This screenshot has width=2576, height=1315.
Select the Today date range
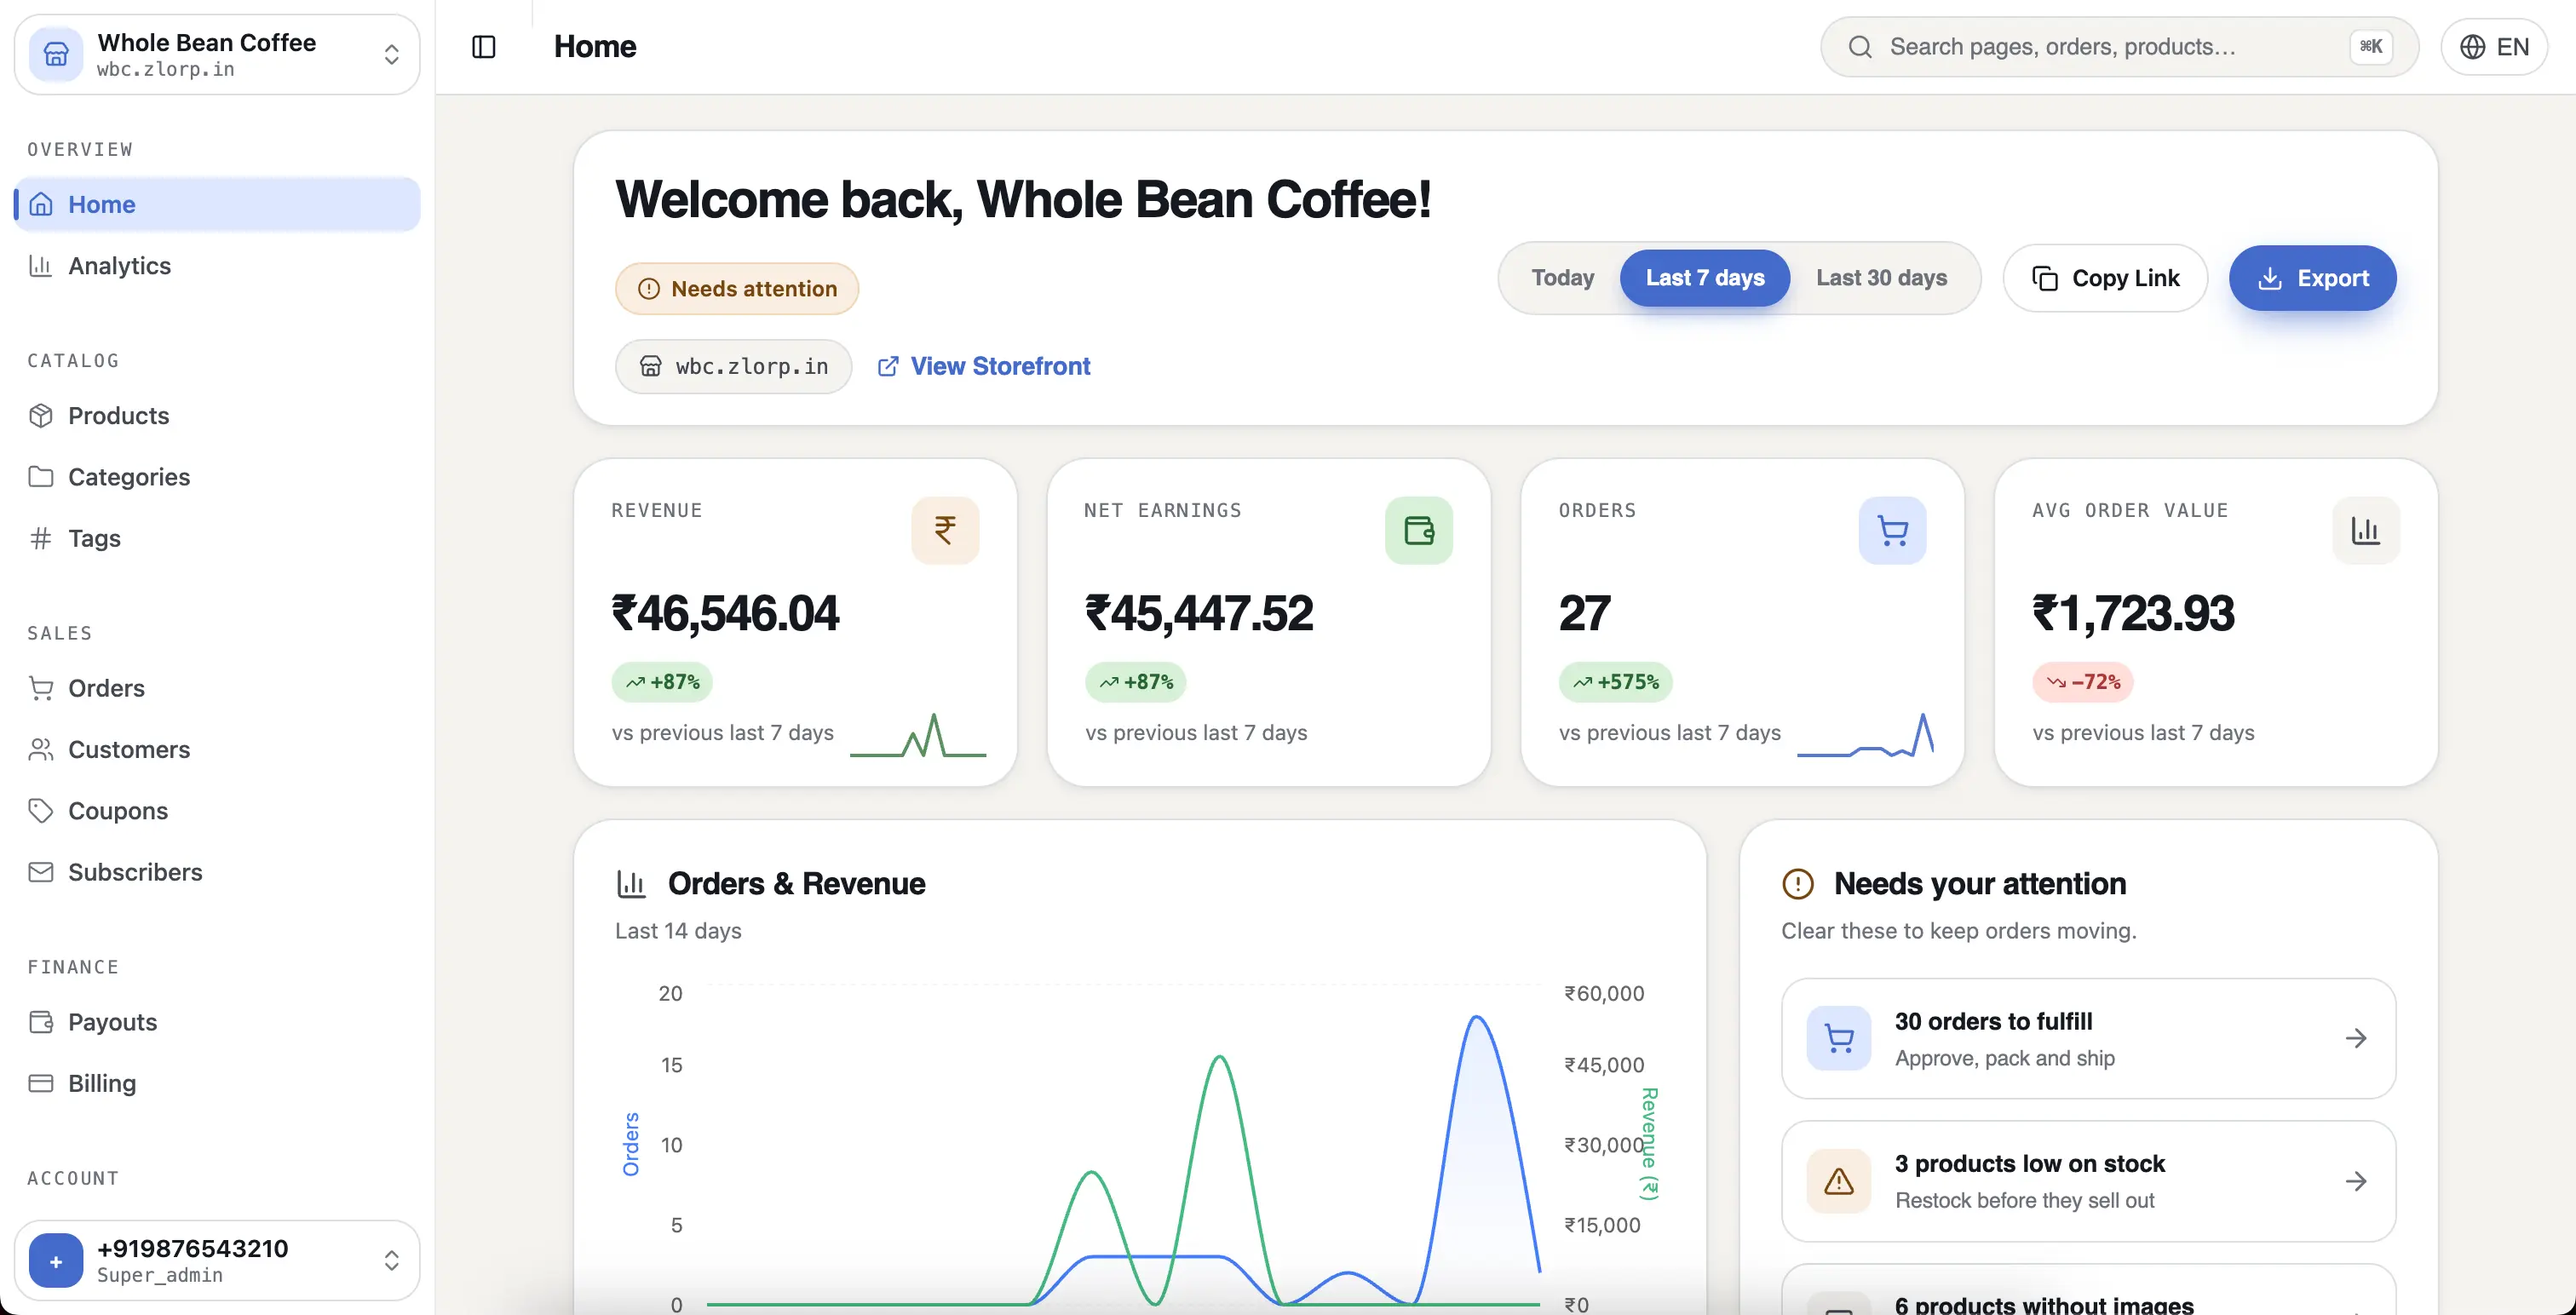pos(1562,278)
